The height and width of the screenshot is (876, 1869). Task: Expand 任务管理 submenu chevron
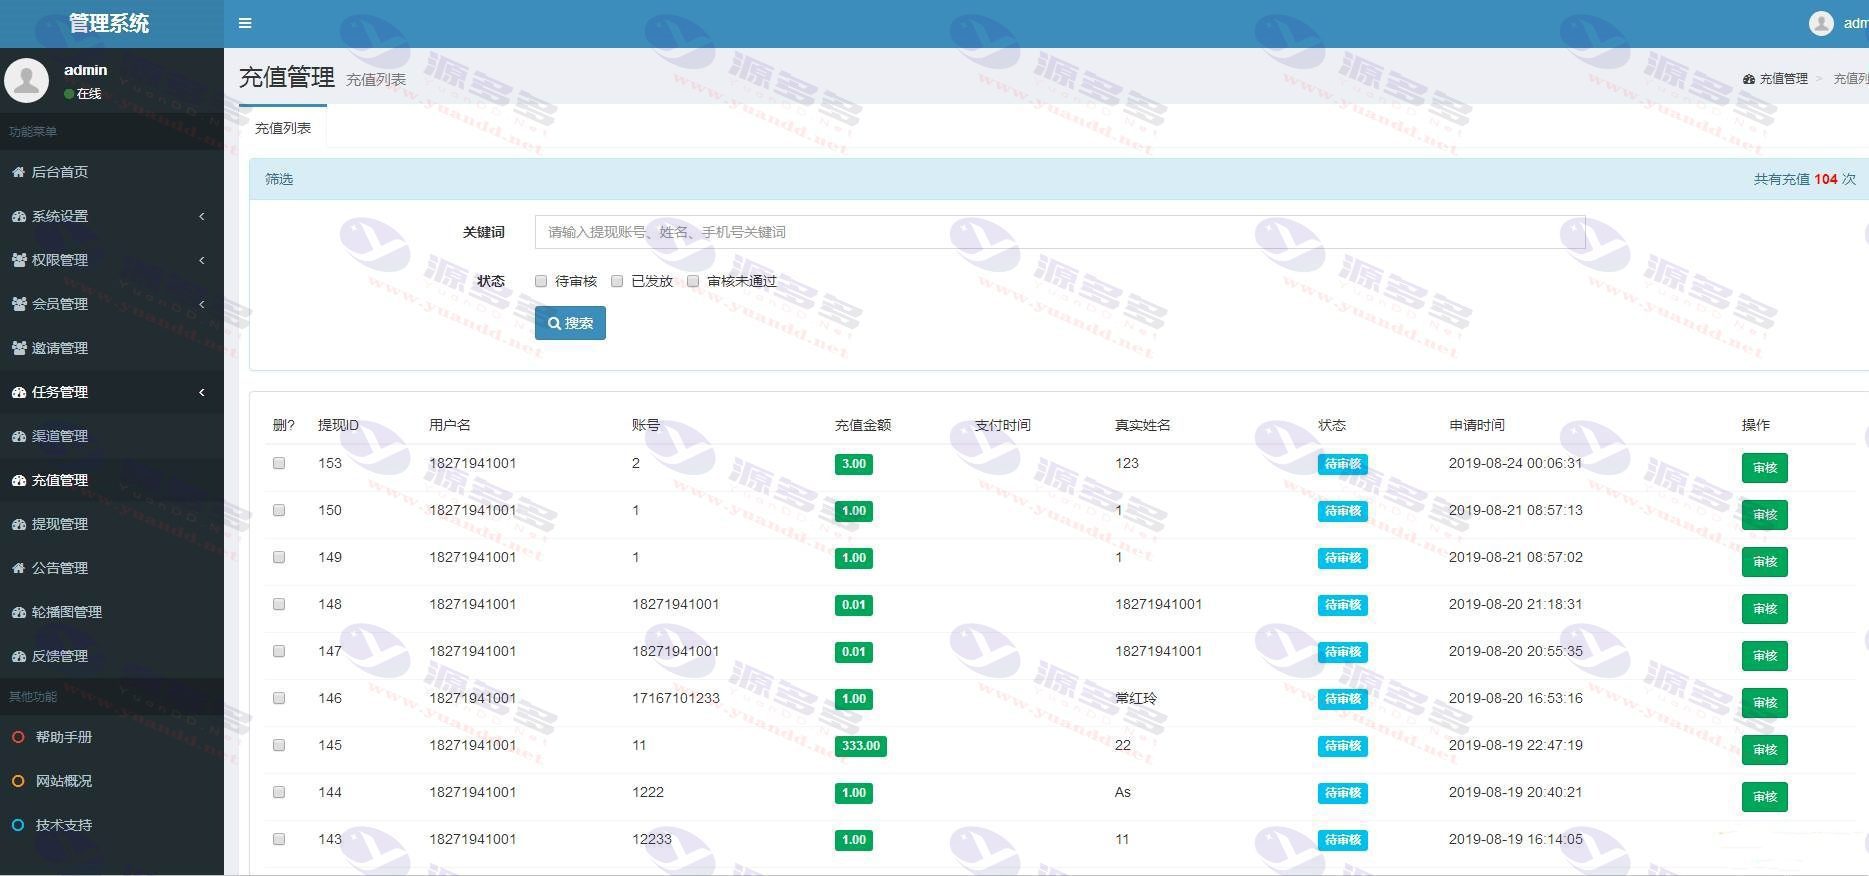(x=202, y=392)
